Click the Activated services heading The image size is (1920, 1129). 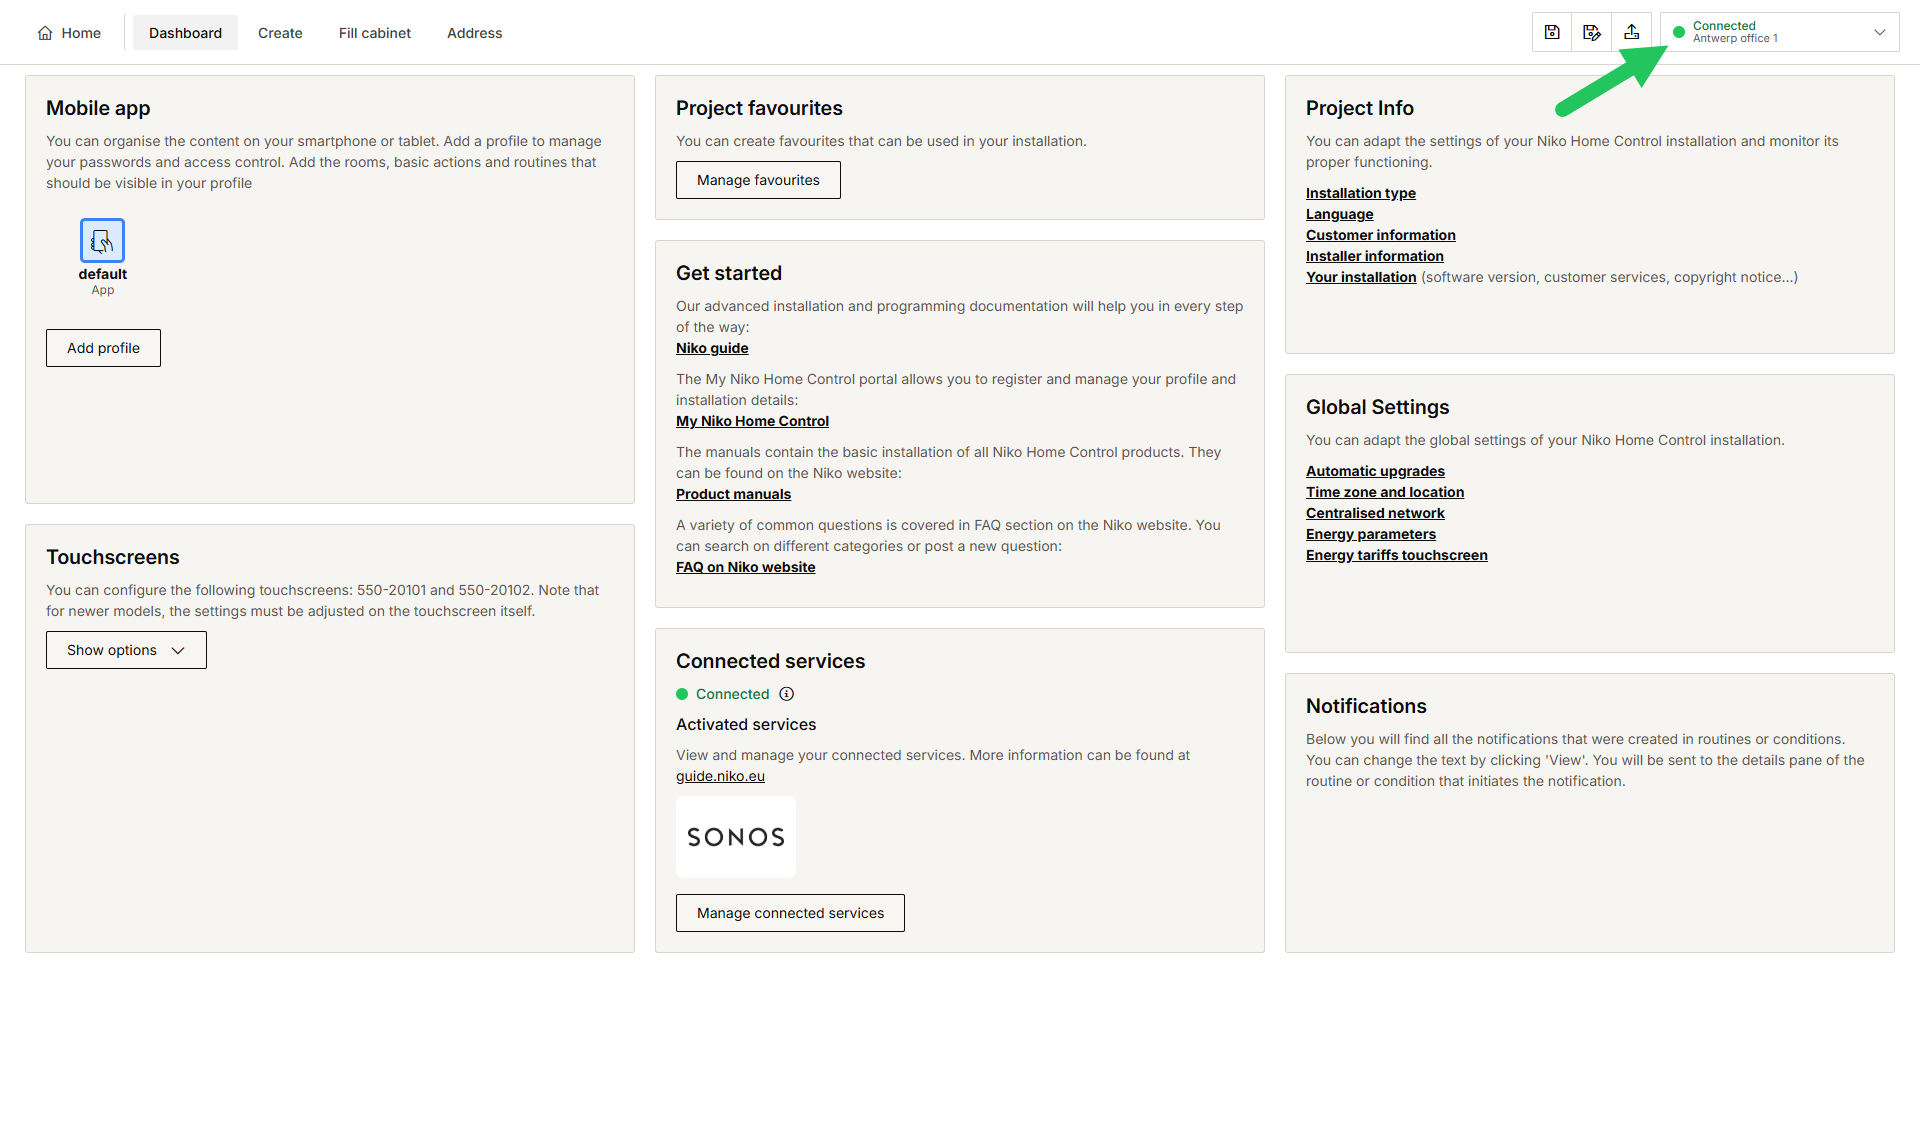746,724
